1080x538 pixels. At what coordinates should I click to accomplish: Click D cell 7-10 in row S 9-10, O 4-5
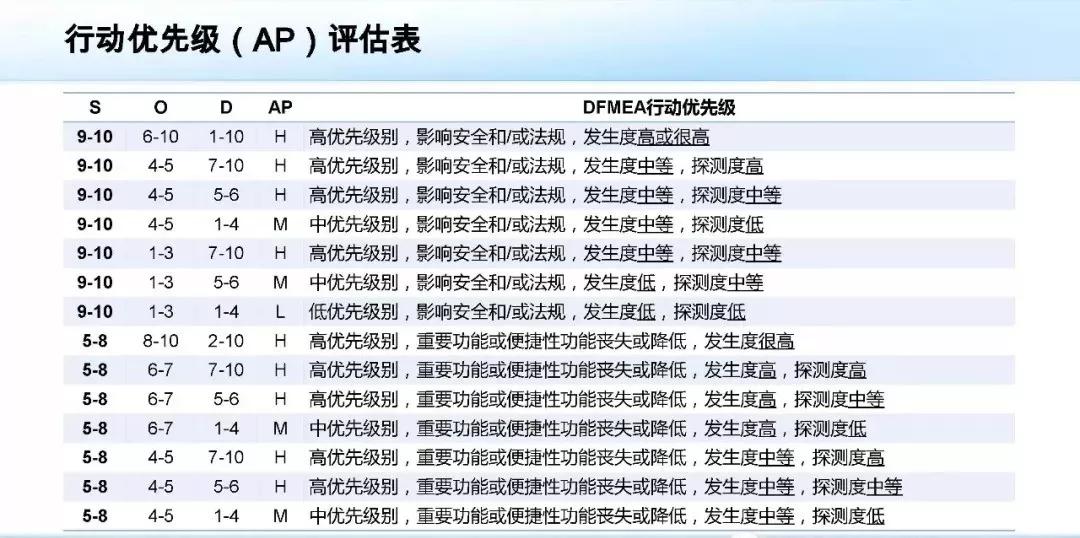[226, 165]
